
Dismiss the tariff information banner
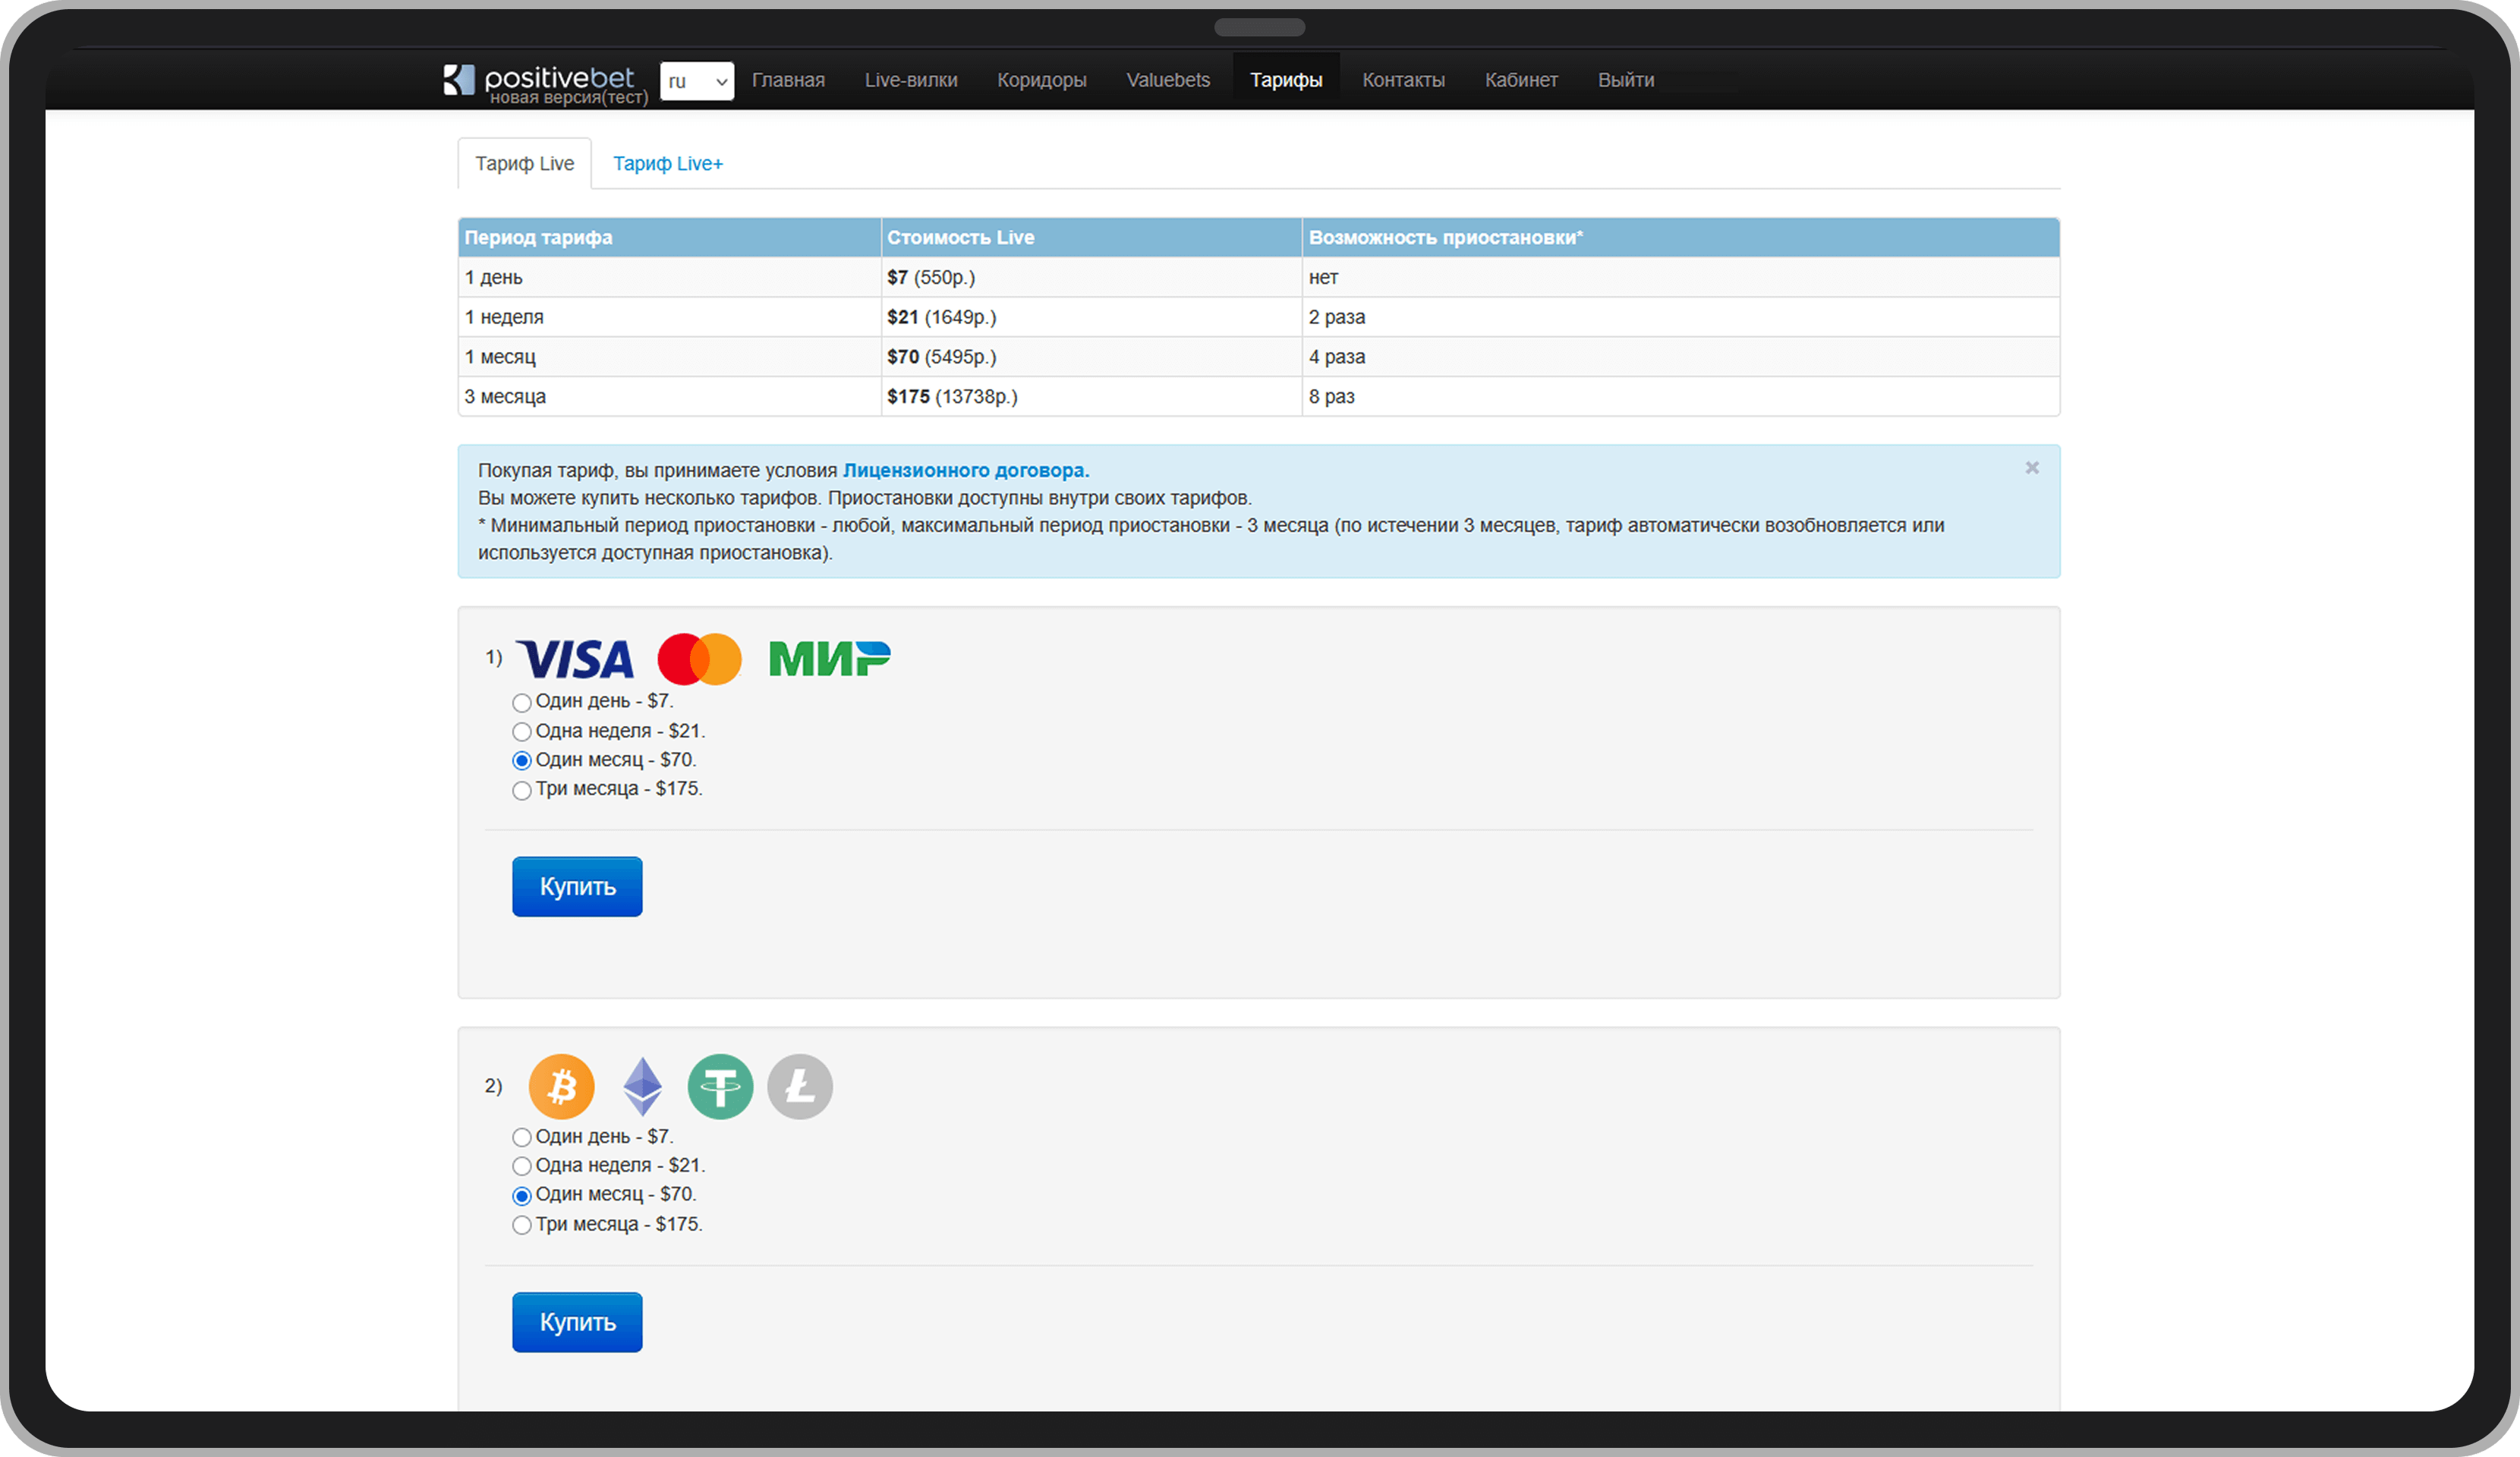(x=2032, y=467)
